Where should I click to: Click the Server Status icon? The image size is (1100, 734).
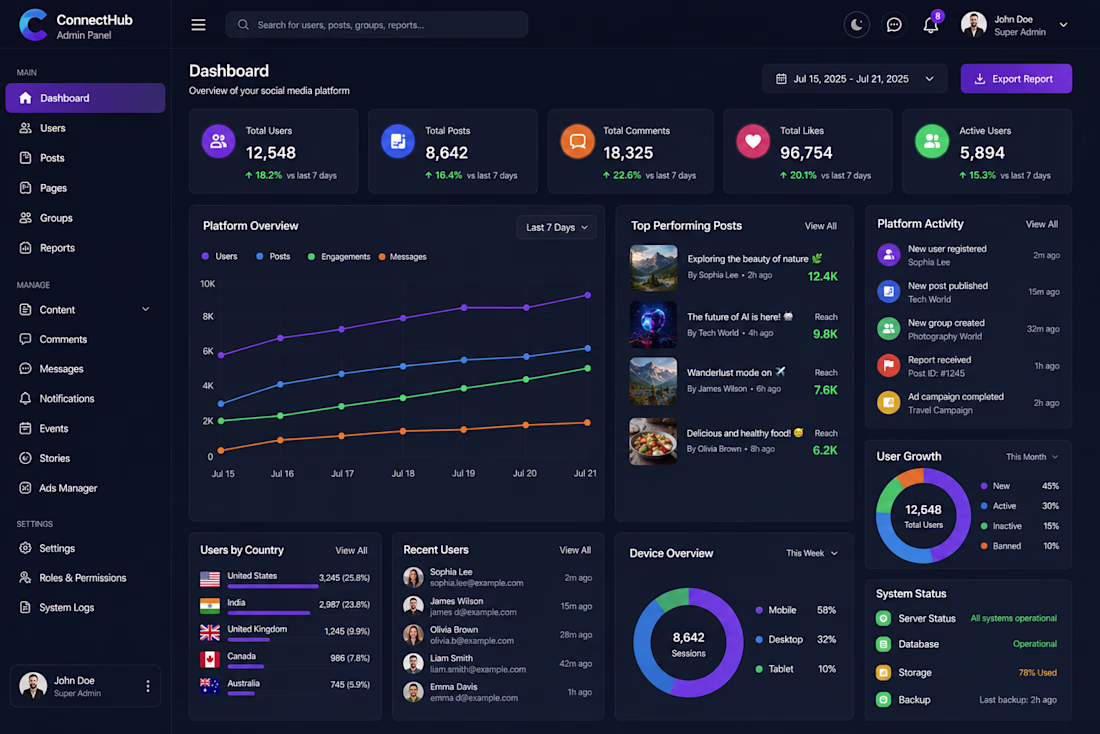[884, 618]
